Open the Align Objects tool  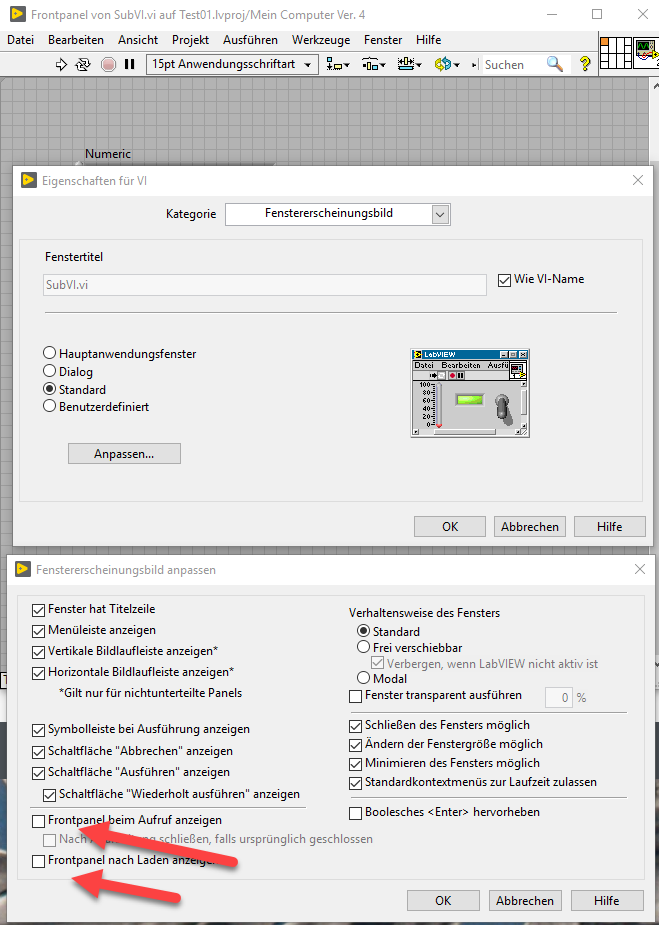pos(338,64)
